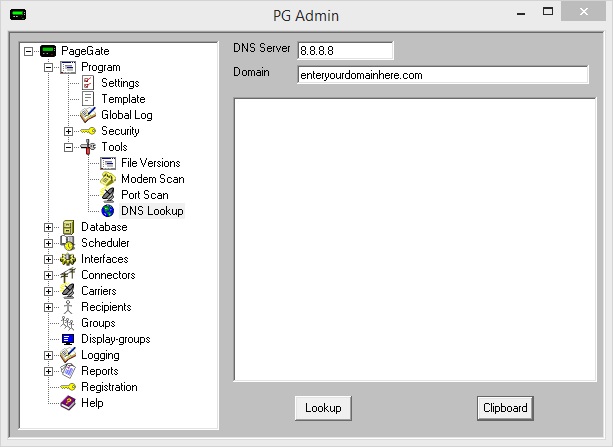Viewport: 613px width, 447px height.
Task: Click the Database cabinet icon
Action: (x=68, y=227)
